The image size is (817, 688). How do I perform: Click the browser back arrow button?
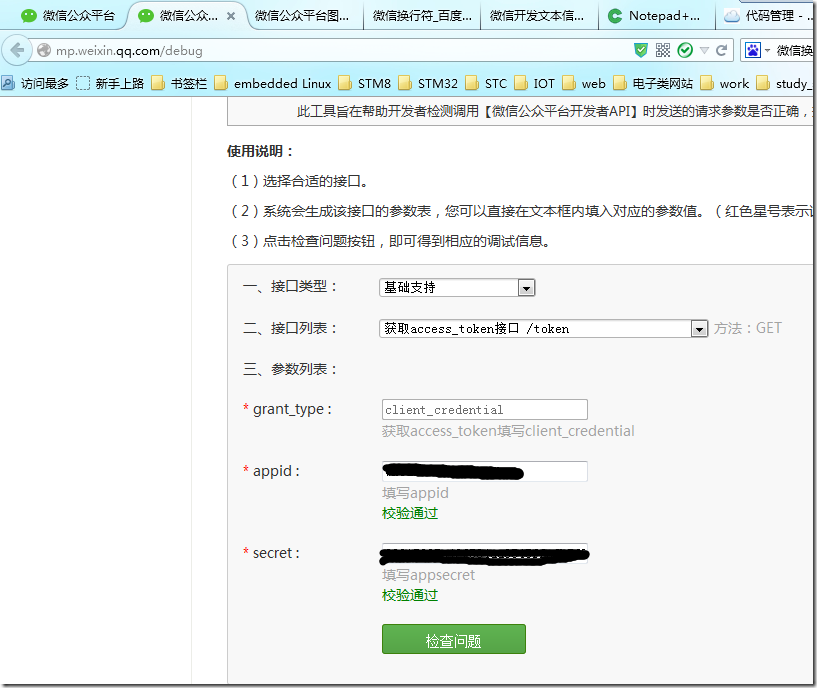click(17, 51)
